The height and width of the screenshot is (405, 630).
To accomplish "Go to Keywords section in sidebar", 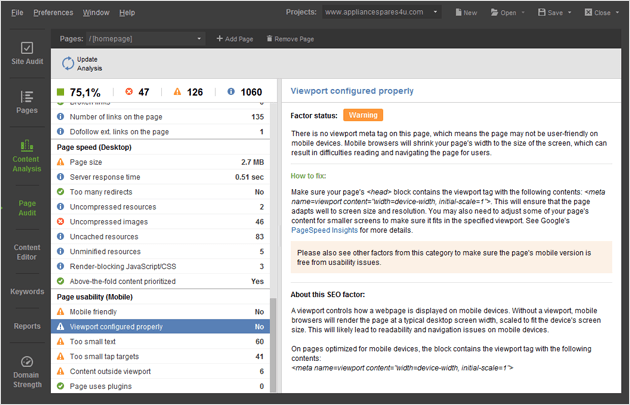I will click(27, 291).
